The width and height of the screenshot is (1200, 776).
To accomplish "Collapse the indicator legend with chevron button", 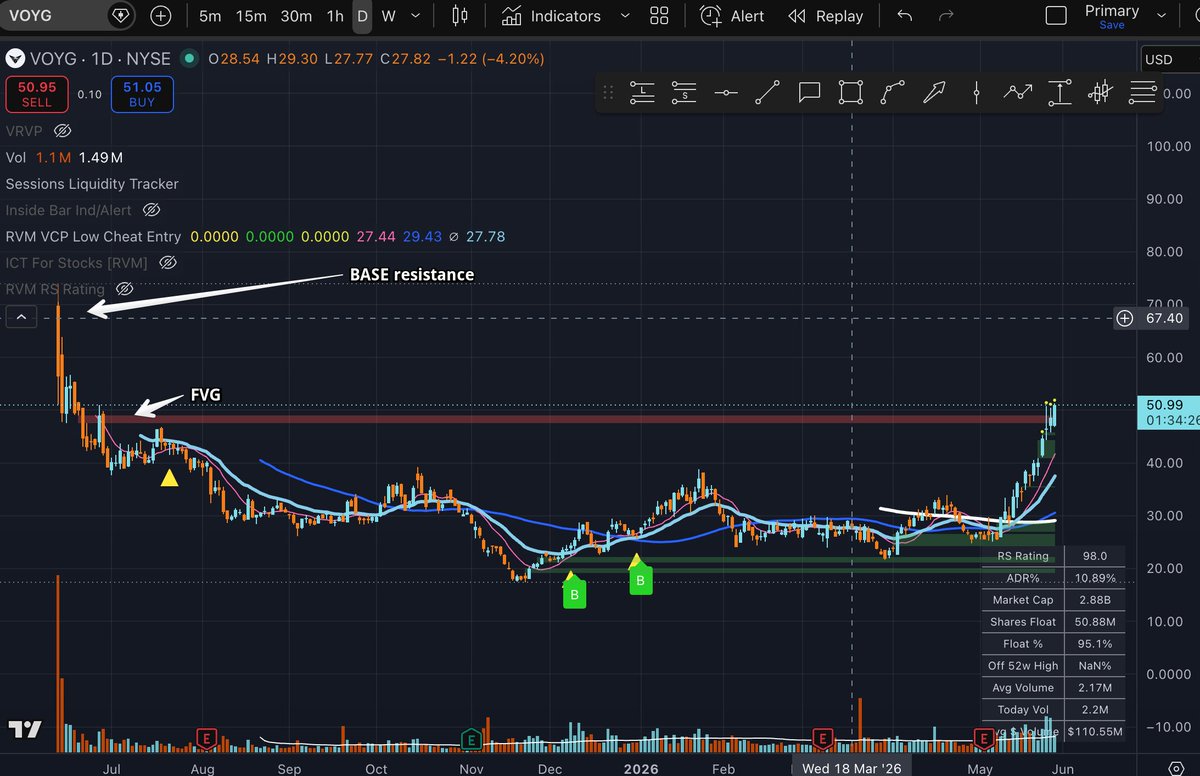I will coord(21,318).
